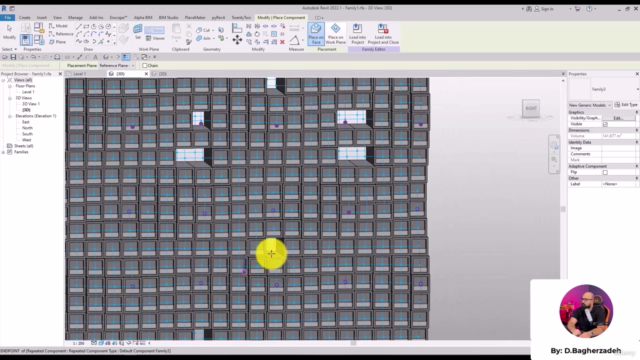The width and height of the screenshot is (640, 360).
Task: Click the Place on Face button
Action: 316,33
